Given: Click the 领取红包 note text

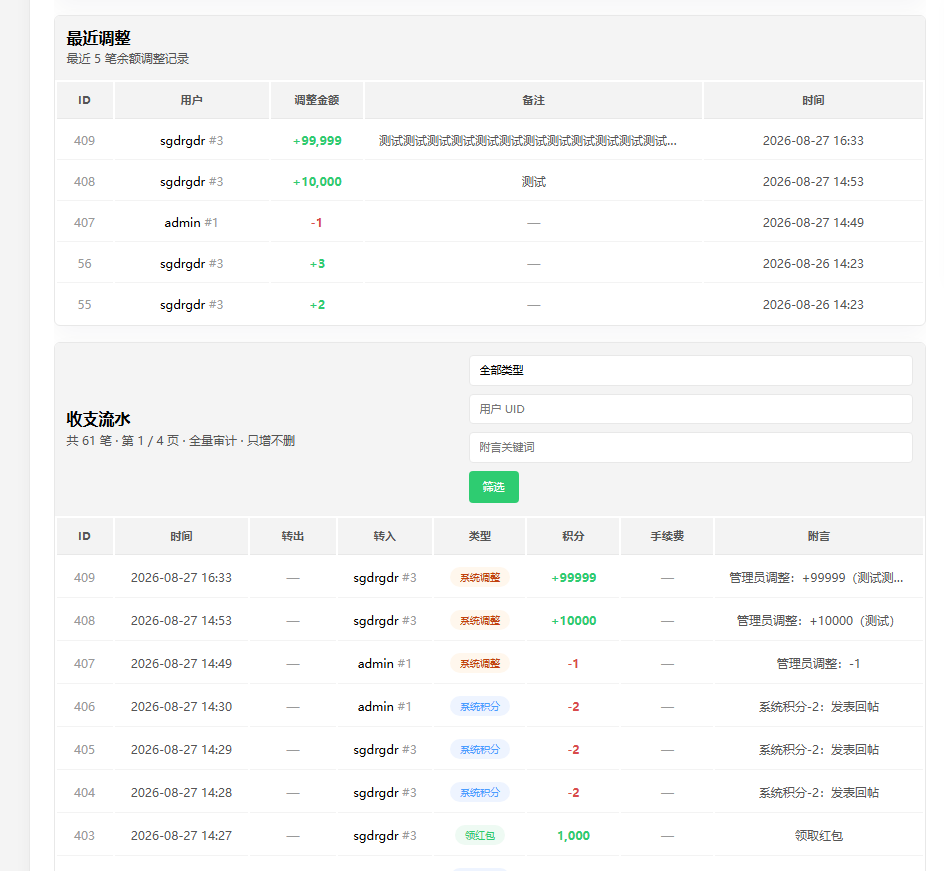Looking at the screenshot, I should click(x=819, y=835).
